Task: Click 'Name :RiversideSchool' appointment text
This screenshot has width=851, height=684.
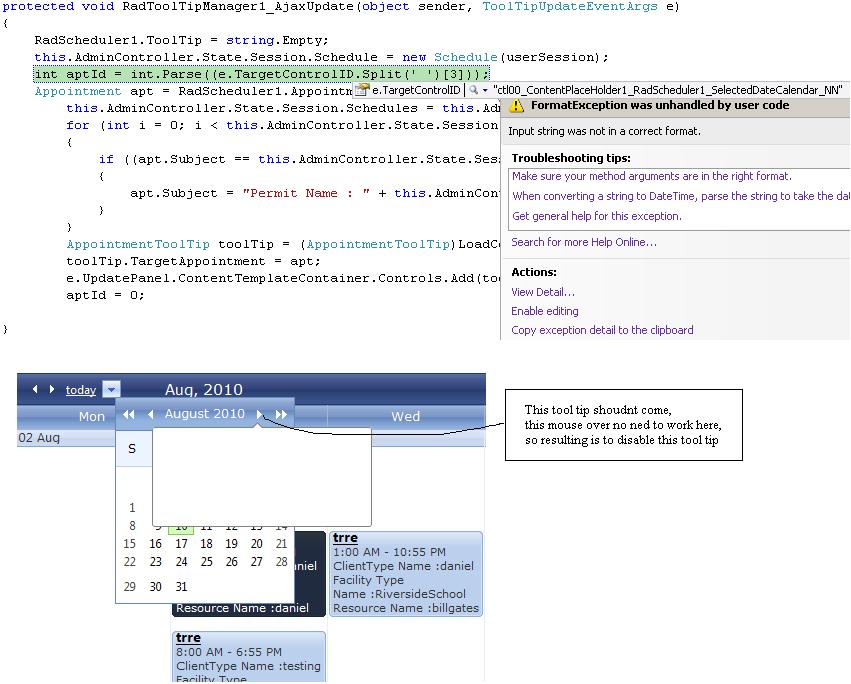Action: tap(399, 594)
